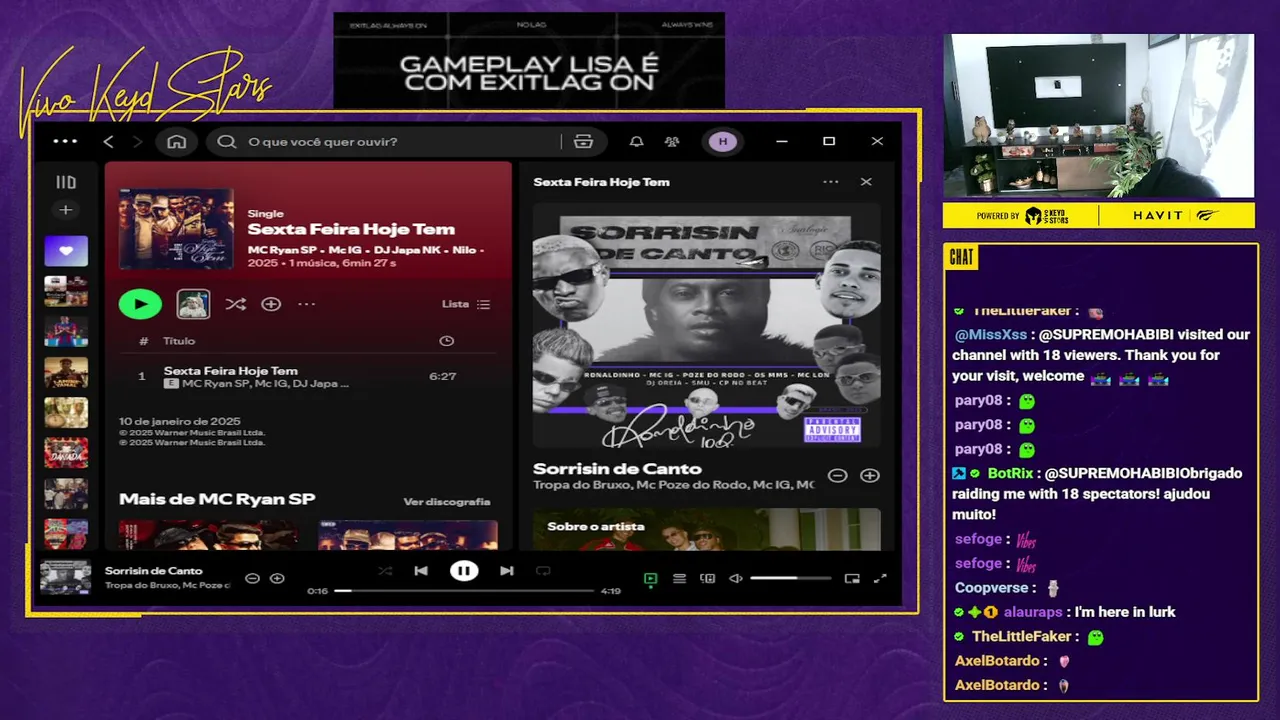The image size is (1280, 720).
Task: Click the EXITLAG ON banner ad
Action: [x=529, y=60]
